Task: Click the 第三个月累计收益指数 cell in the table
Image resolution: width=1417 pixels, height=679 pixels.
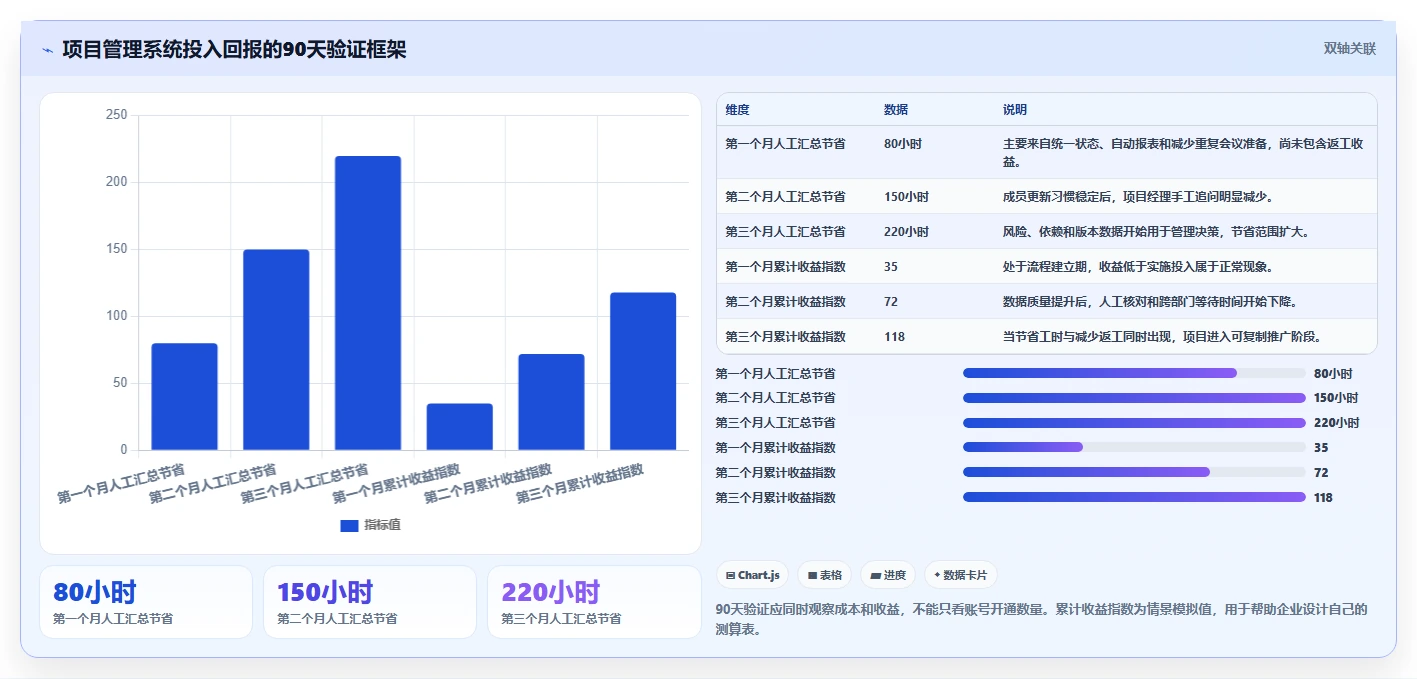Action: point(785,337)
